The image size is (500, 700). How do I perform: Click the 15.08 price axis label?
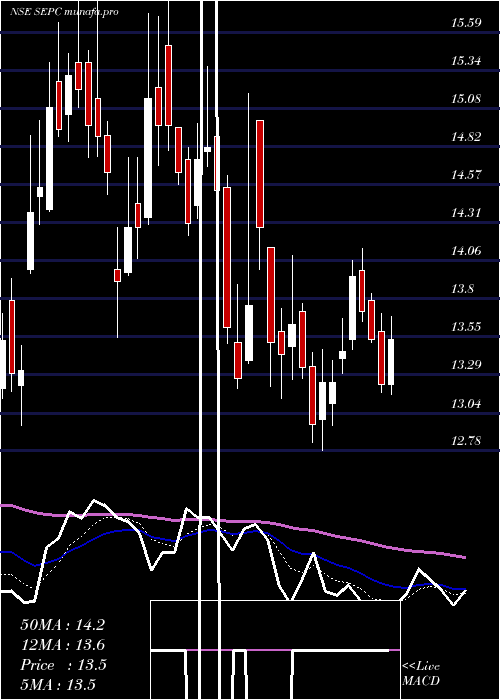(466, 99)
